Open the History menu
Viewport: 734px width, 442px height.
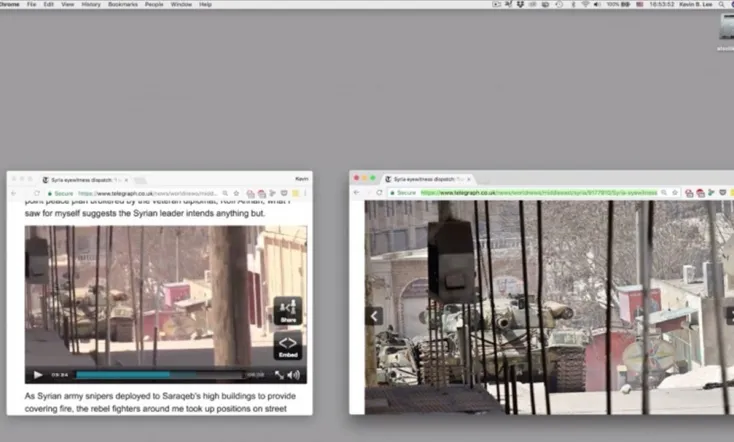[x=91, y=5]
